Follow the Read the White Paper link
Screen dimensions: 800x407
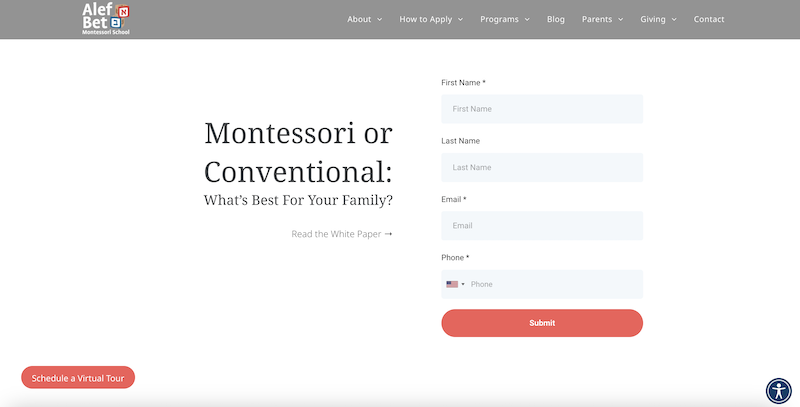(342, 234)
